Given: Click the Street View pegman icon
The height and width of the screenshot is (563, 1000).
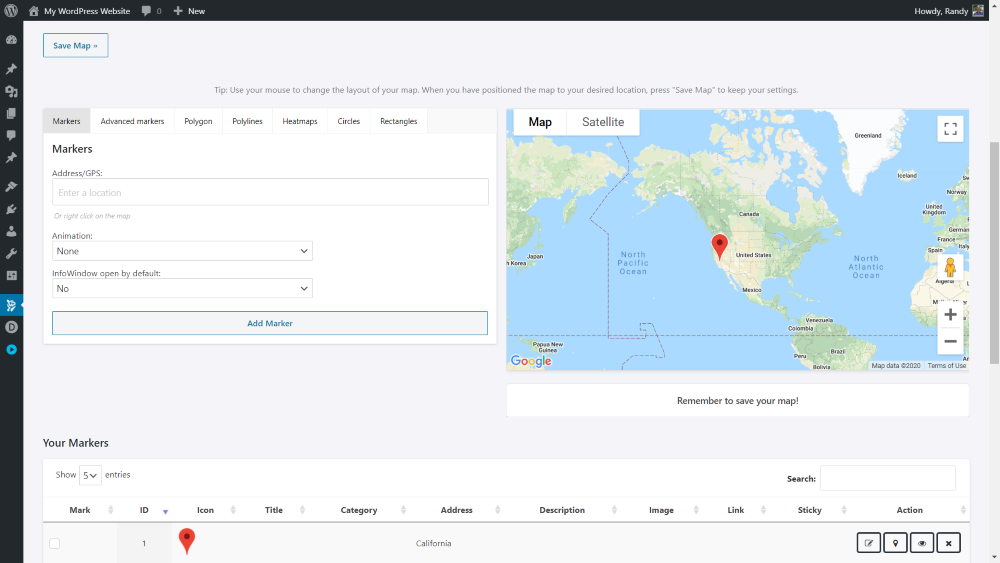Looking at the screenshot, I should coord(950,267).
